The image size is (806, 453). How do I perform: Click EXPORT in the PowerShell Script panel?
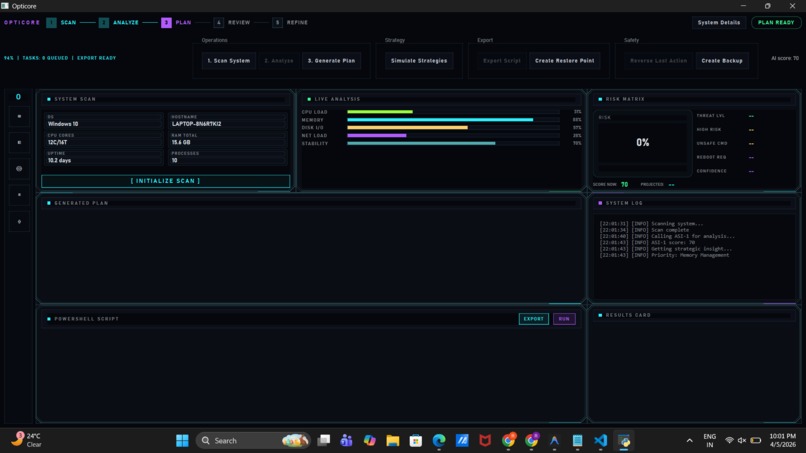point(534,319)
